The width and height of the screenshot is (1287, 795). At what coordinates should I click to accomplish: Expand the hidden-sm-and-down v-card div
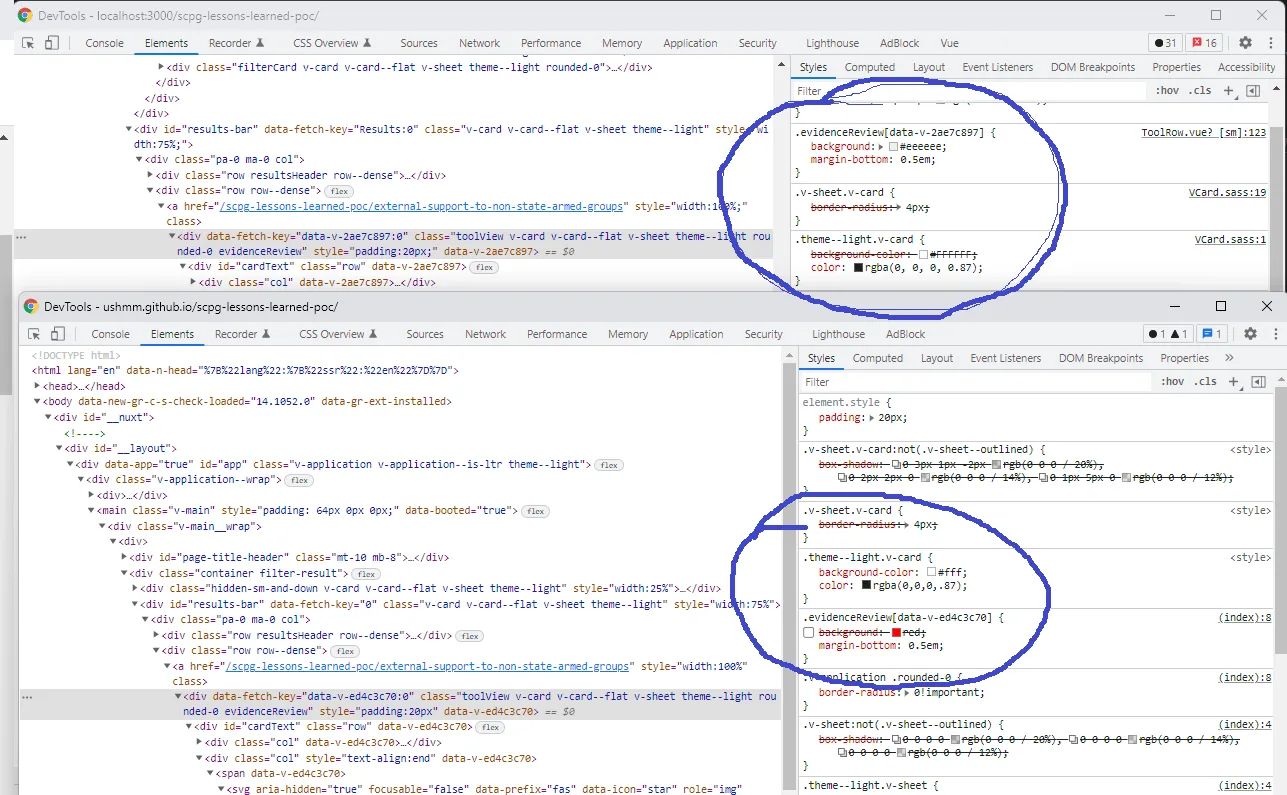point(135,588)
